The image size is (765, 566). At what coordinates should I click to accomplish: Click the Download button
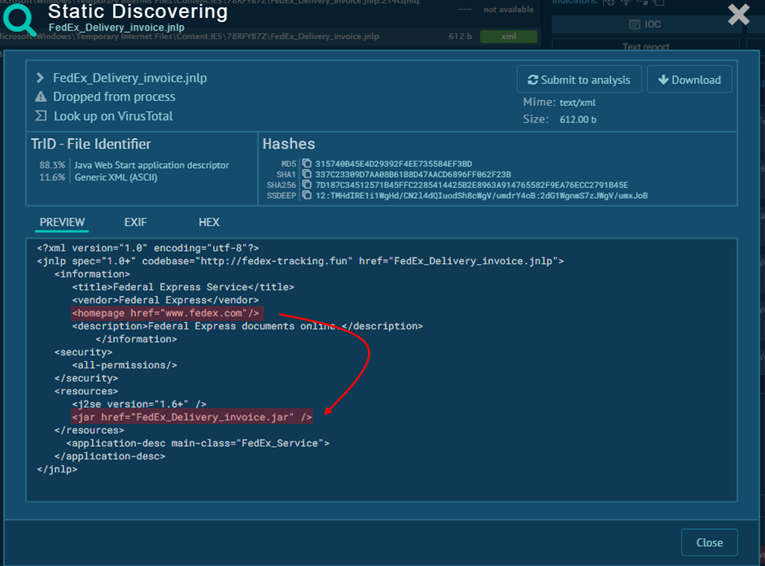click(689, 80)
